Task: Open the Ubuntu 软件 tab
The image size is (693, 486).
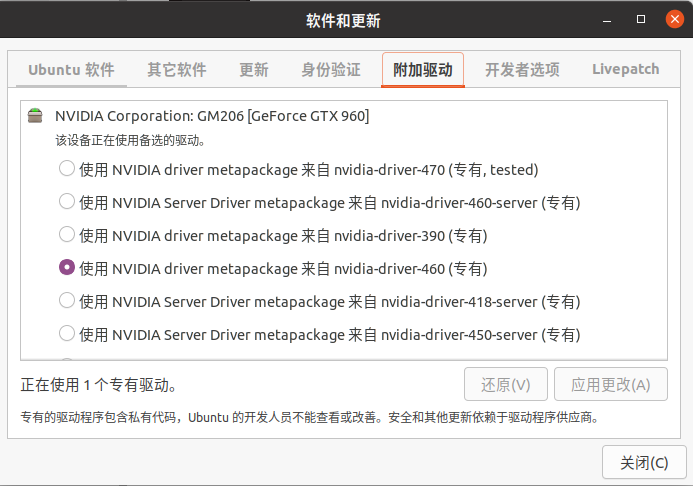Action: [71, 70]
